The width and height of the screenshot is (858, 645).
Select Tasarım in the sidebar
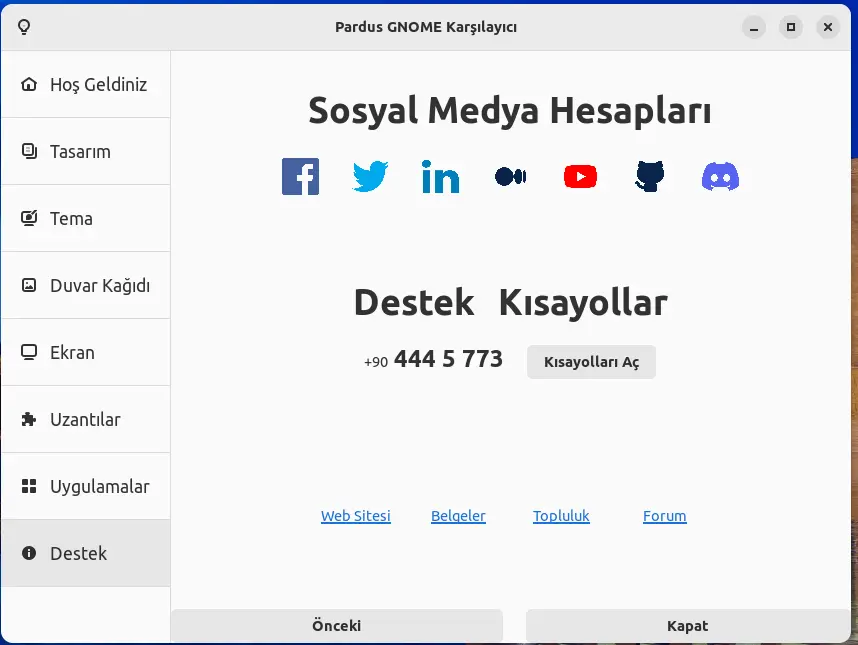[86, 152]
